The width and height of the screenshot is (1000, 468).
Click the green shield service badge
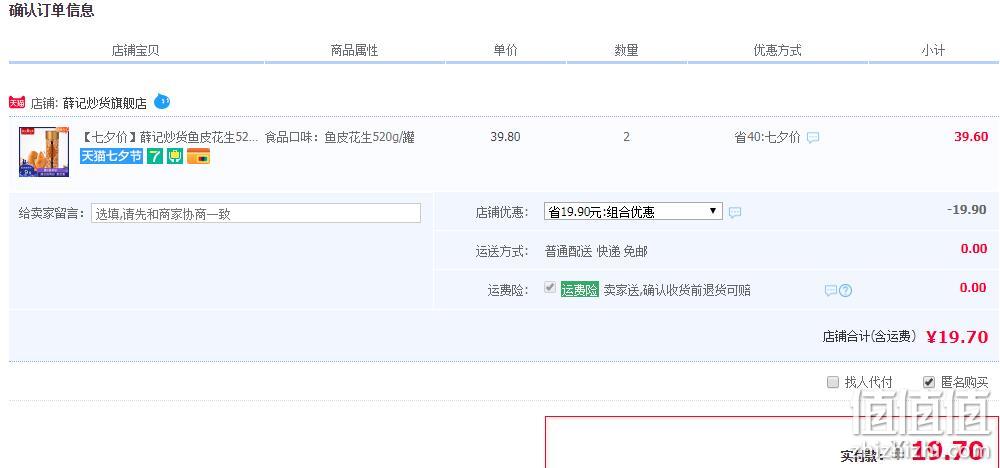[175, 156]
